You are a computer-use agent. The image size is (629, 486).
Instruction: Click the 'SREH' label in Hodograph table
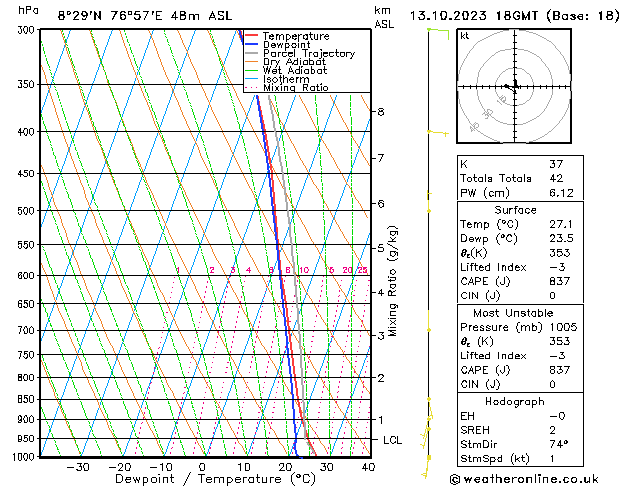475,430
